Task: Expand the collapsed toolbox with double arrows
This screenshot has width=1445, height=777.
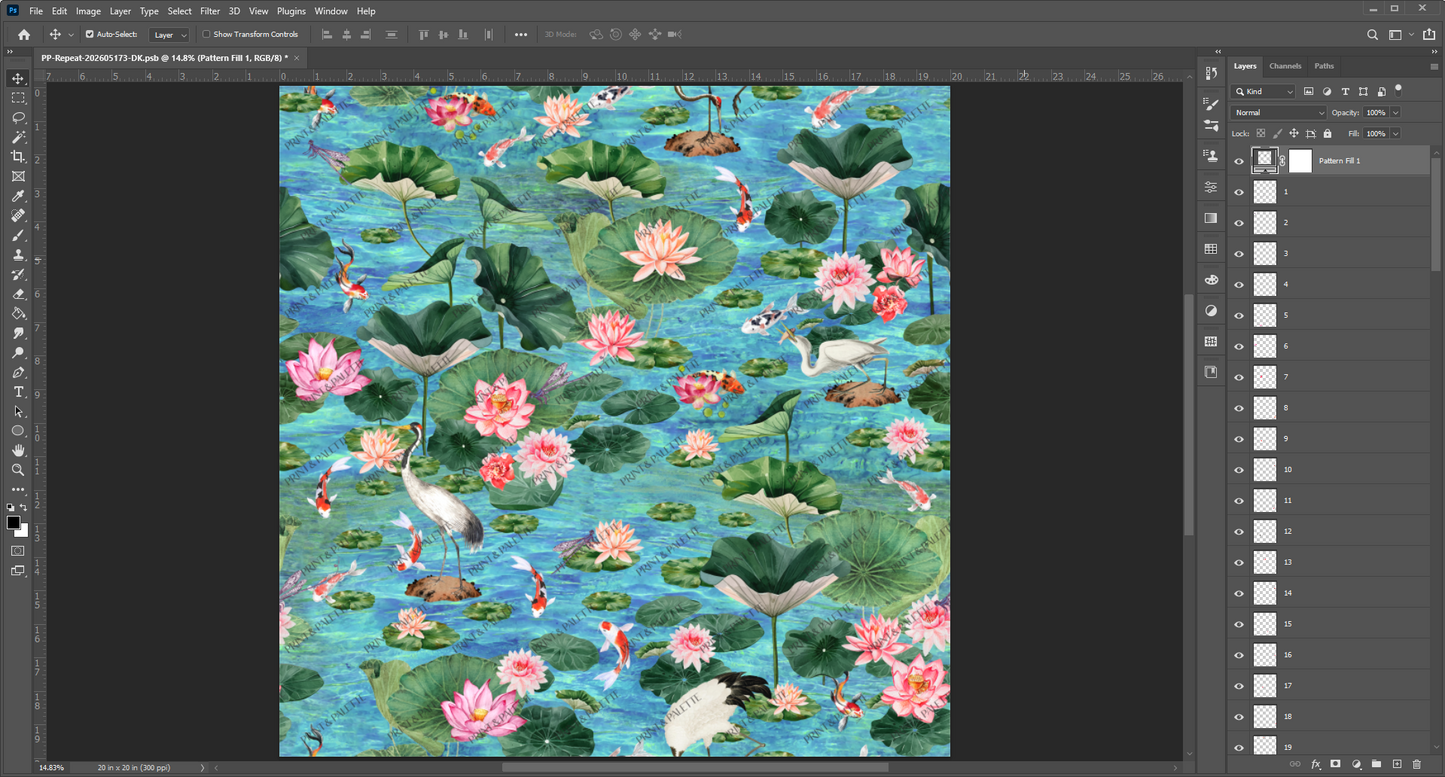Action: pos(12,52)
